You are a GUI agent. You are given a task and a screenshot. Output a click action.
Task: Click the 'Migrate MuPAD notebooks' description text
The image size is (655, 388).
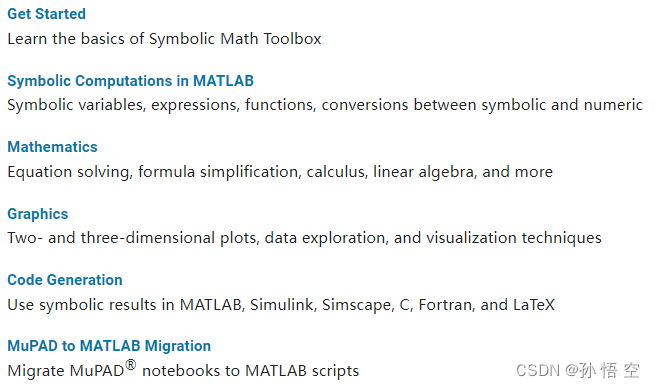click(183, 369)
